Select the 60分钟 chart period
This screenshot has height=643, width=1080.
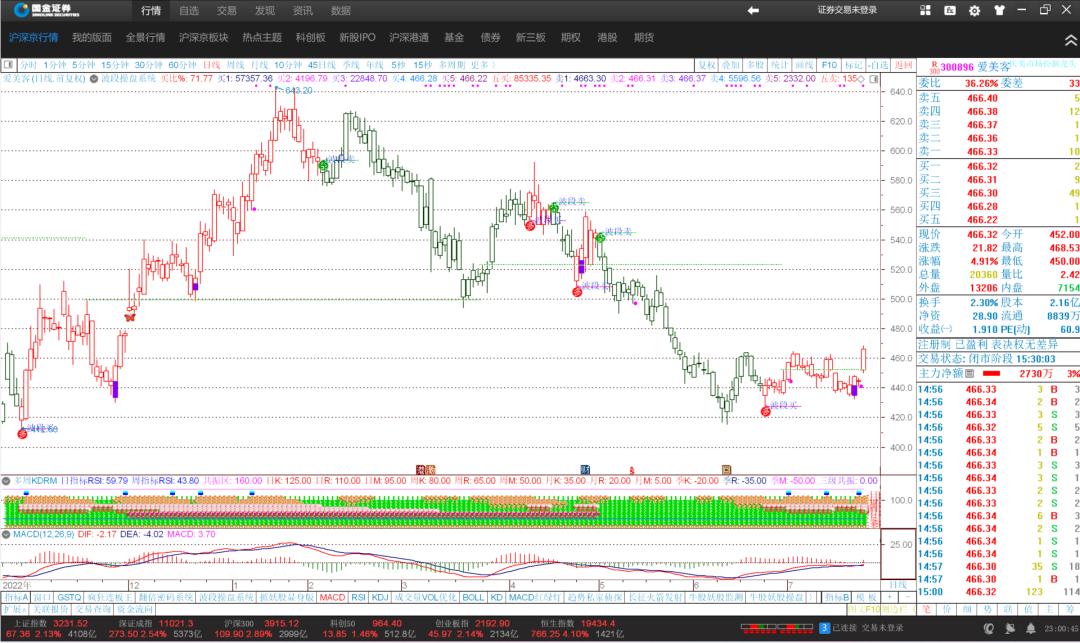click(x=182, y=64)
